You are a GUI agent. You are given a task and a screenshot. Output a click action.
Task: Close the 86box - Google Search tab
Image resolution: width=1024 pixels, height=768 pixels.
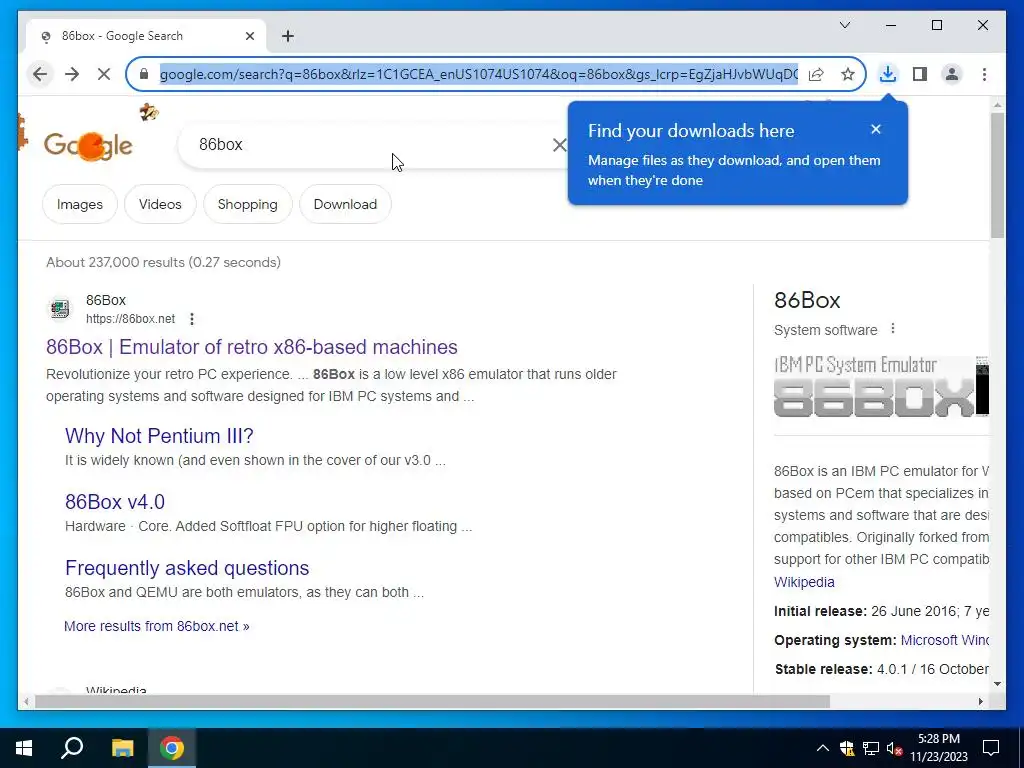[249, 36]
